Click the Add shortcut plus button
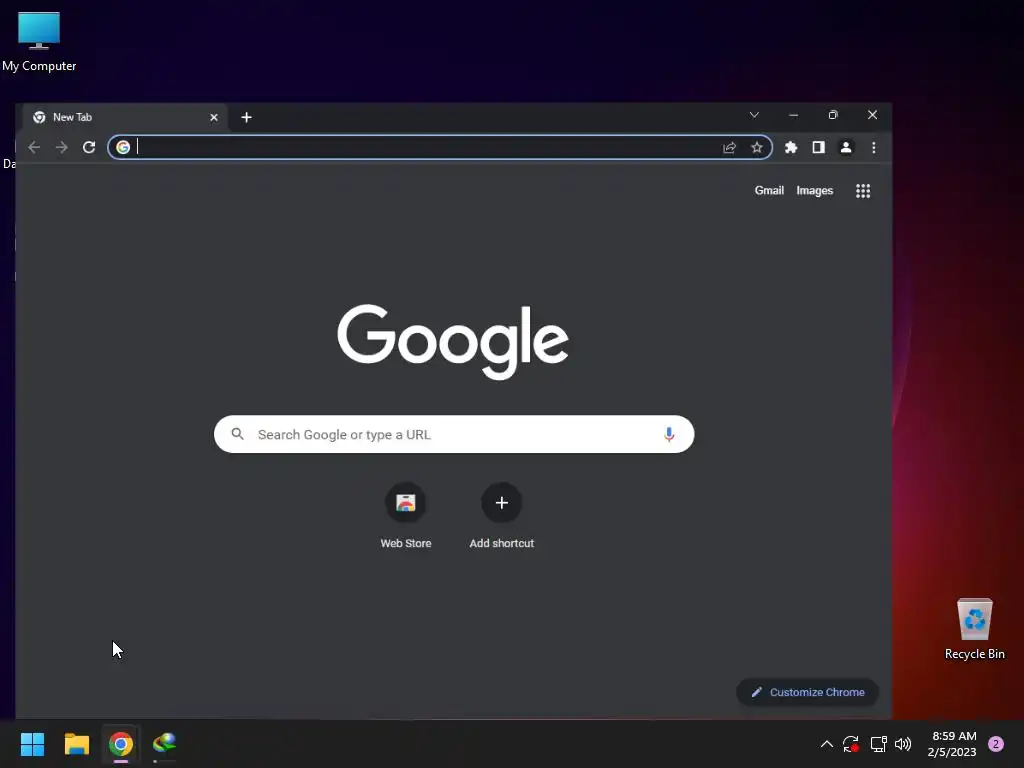This screenshot has height=768, width=1024. click(502, 503)
